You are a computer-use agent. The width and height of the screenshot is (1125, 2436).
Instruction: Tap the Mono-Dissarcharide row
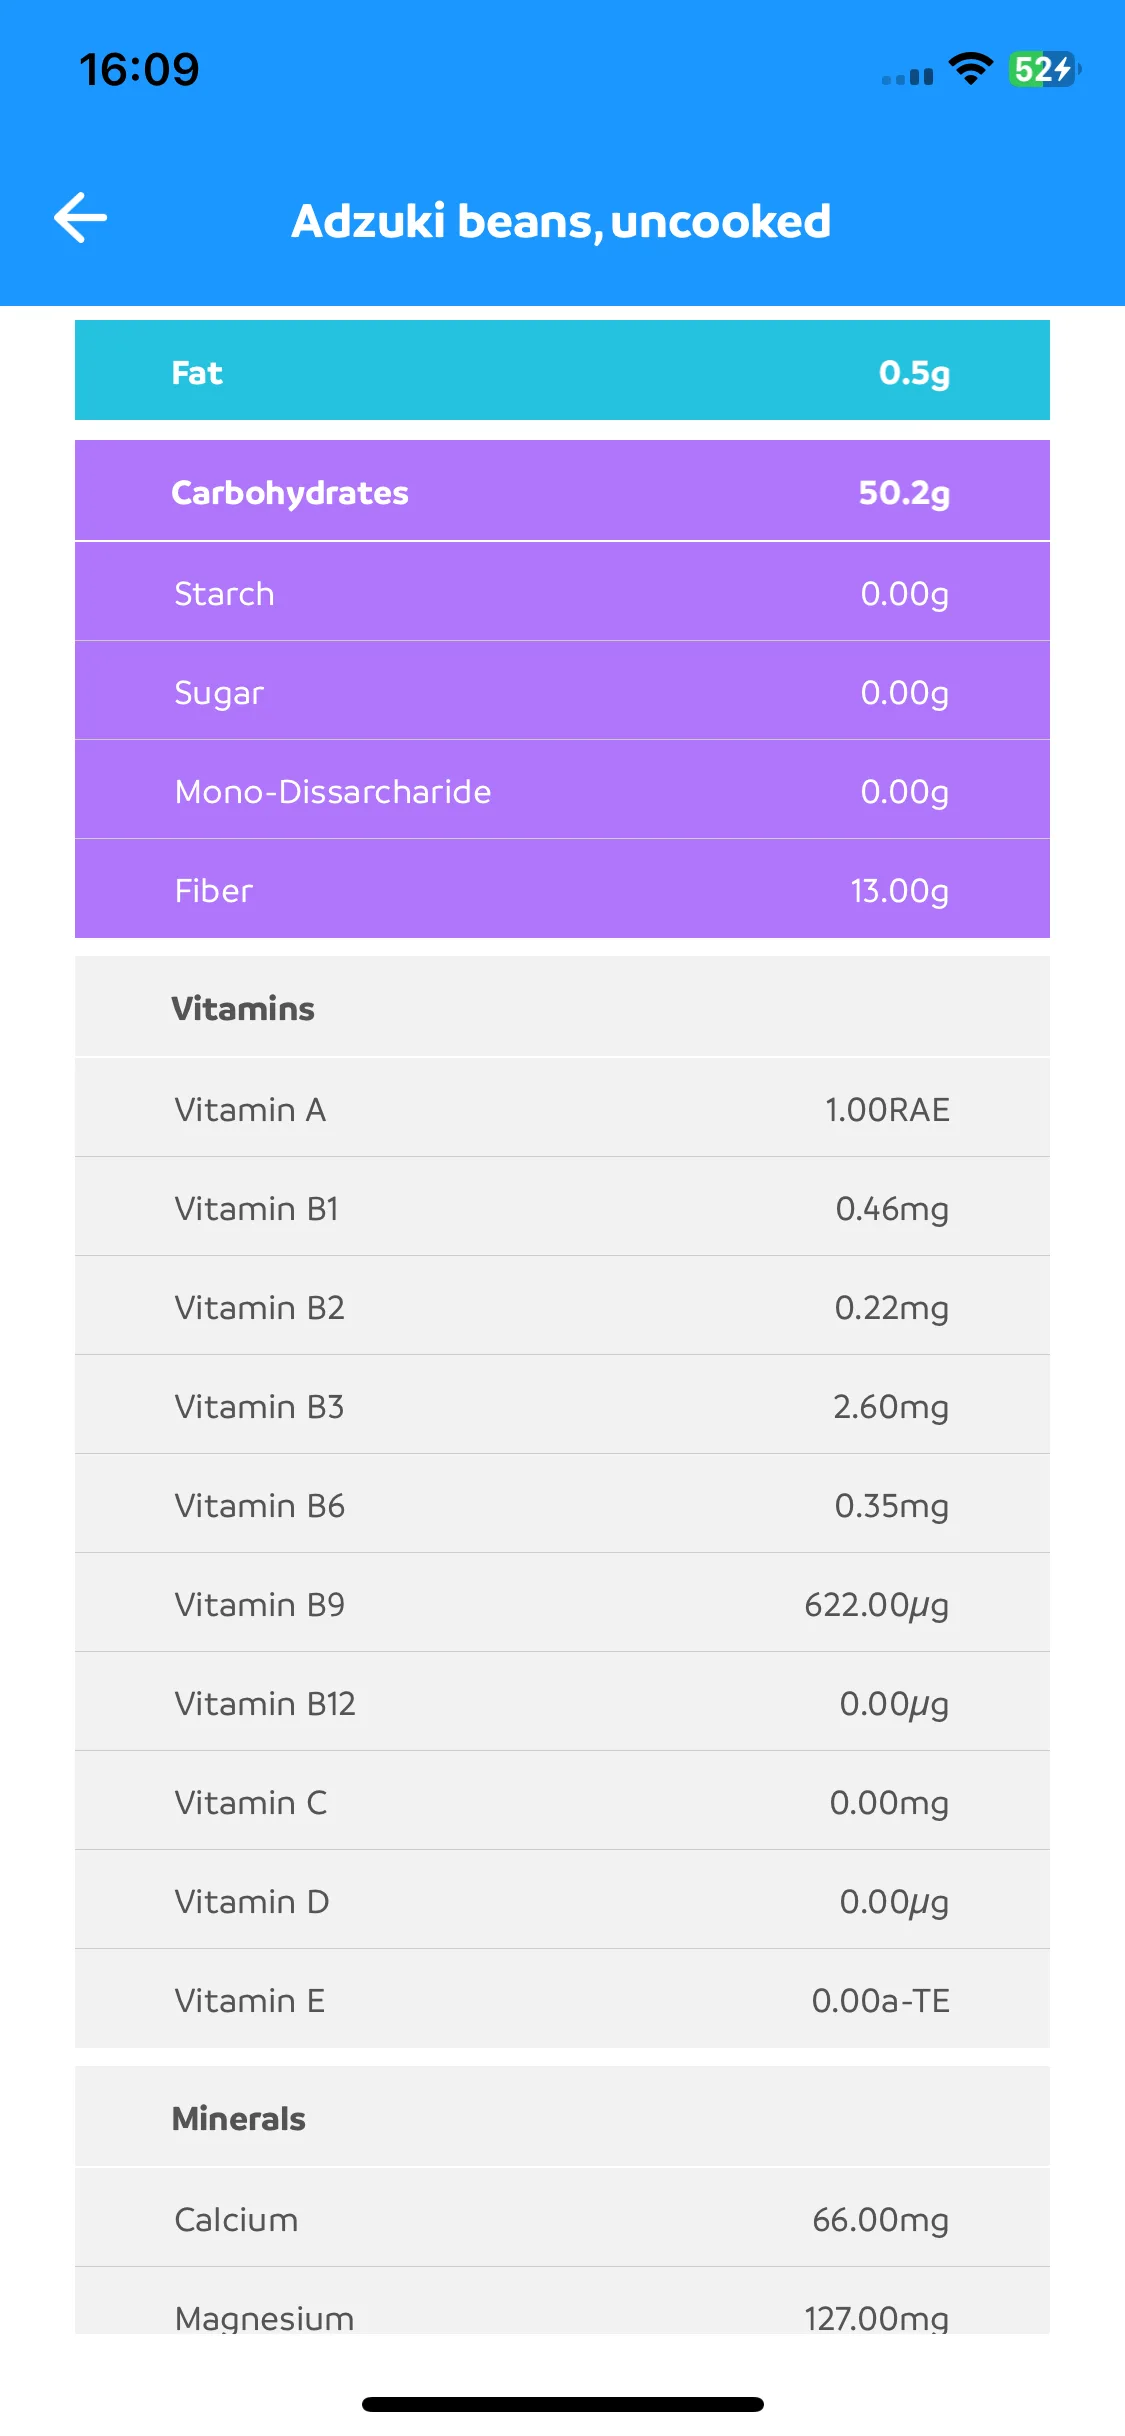pyautogui.click(x=562, y=790)
